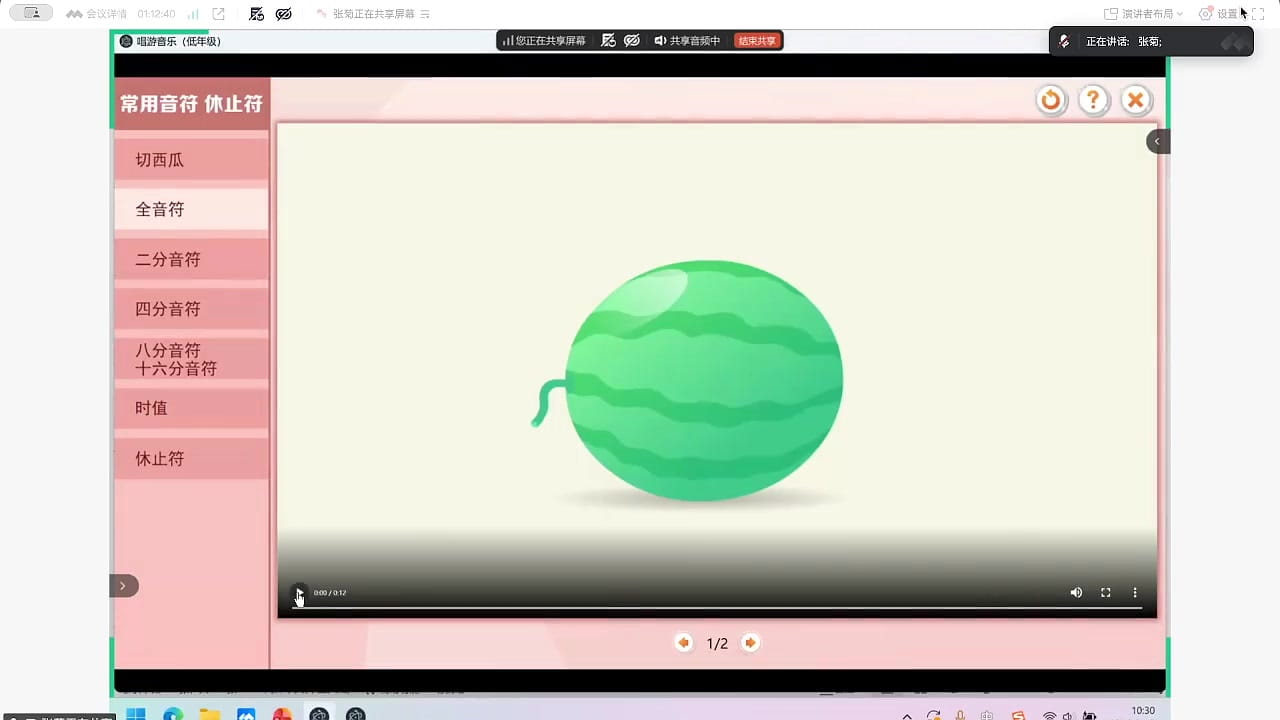Open Microsoft Edge from the taskbar
1280x720 pixels.
[173, 714]
